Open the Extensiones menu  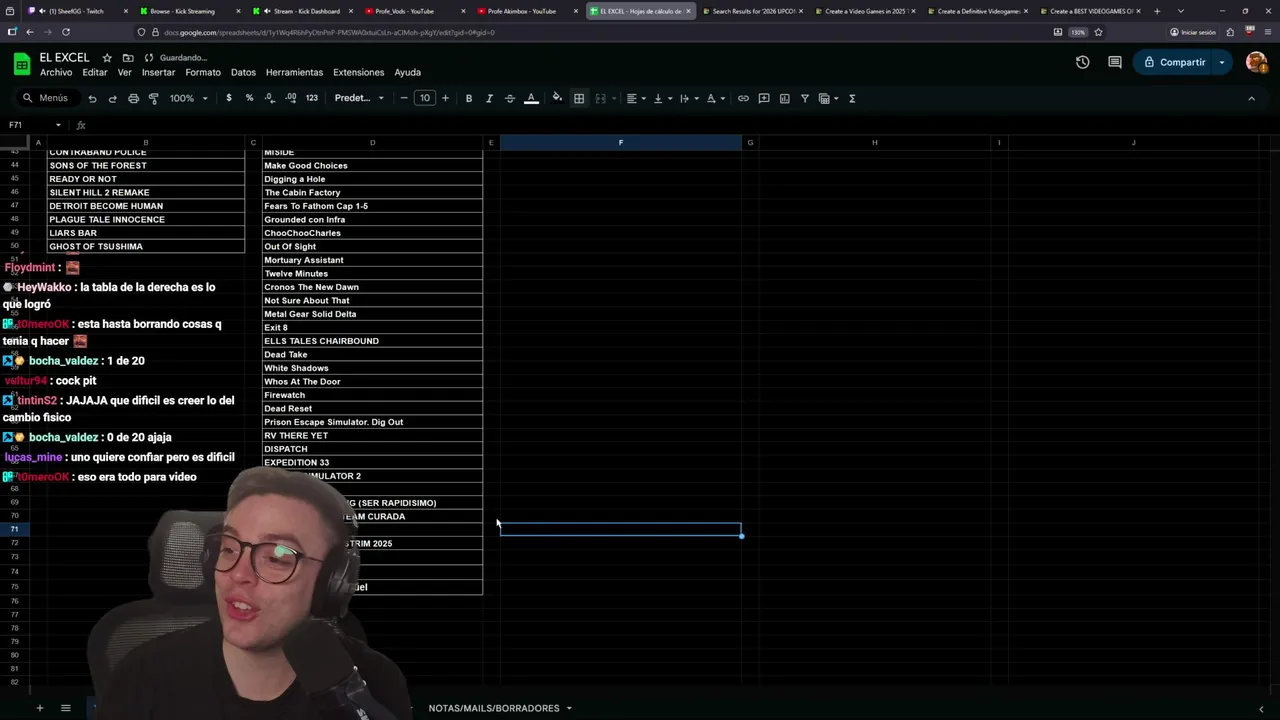pyautogui.click(x=358, y=72)
